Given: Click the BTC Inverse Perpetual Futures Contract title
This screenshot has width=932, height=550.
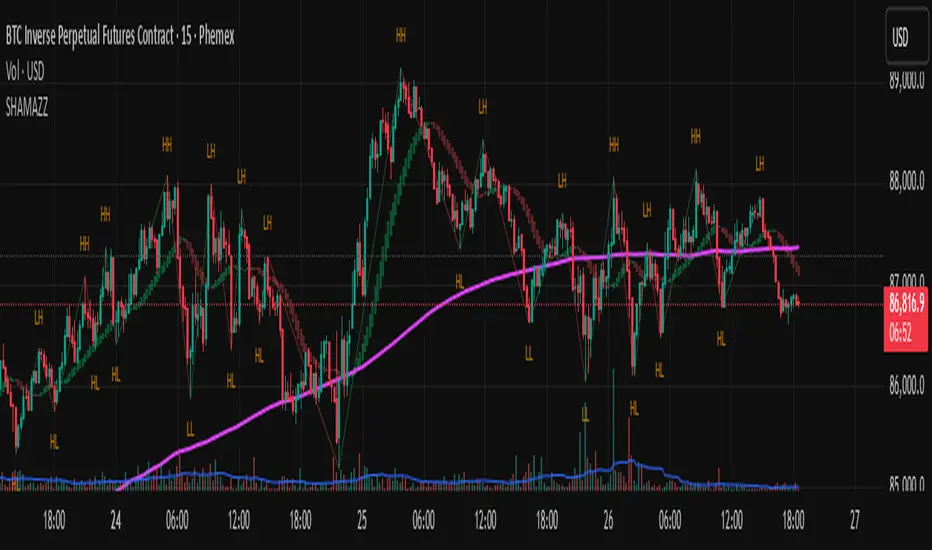Looking at the screenshot, I should 120,36.
